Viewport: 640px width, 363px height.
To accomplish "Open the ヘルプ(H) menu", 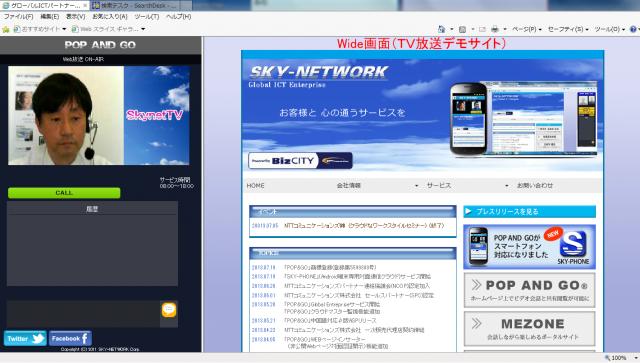I will [178, 17].
